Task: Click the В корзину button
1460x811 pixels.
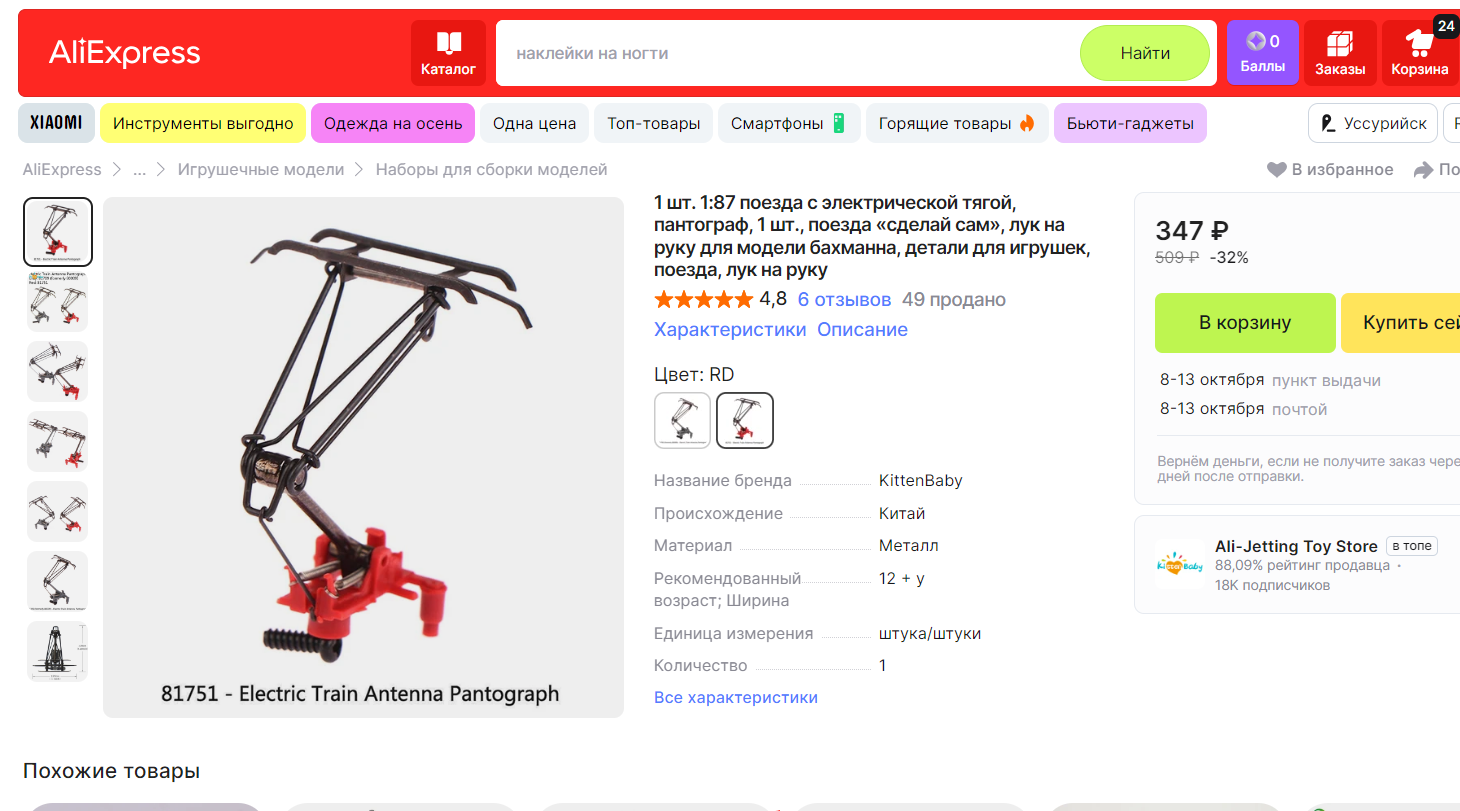Action: [x=1245, y=323]
